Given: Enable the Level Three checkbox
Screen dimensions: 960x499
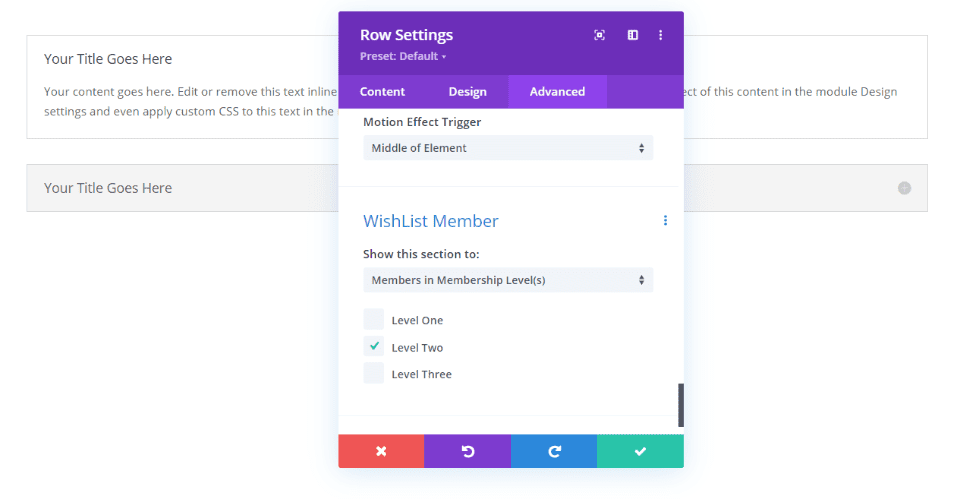Looking at the screenshot, I should click(374, 374).
